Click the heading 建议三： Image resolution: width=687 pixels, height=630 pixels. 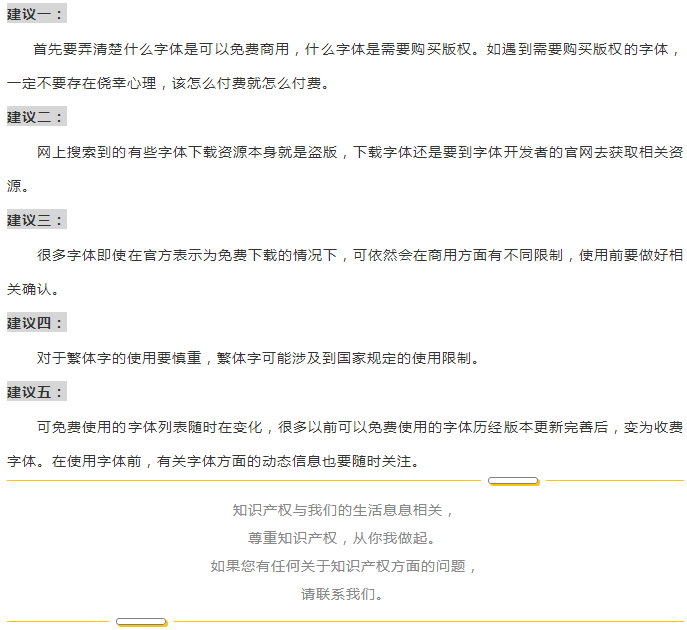pyautogui.click(x=37, y=219)
